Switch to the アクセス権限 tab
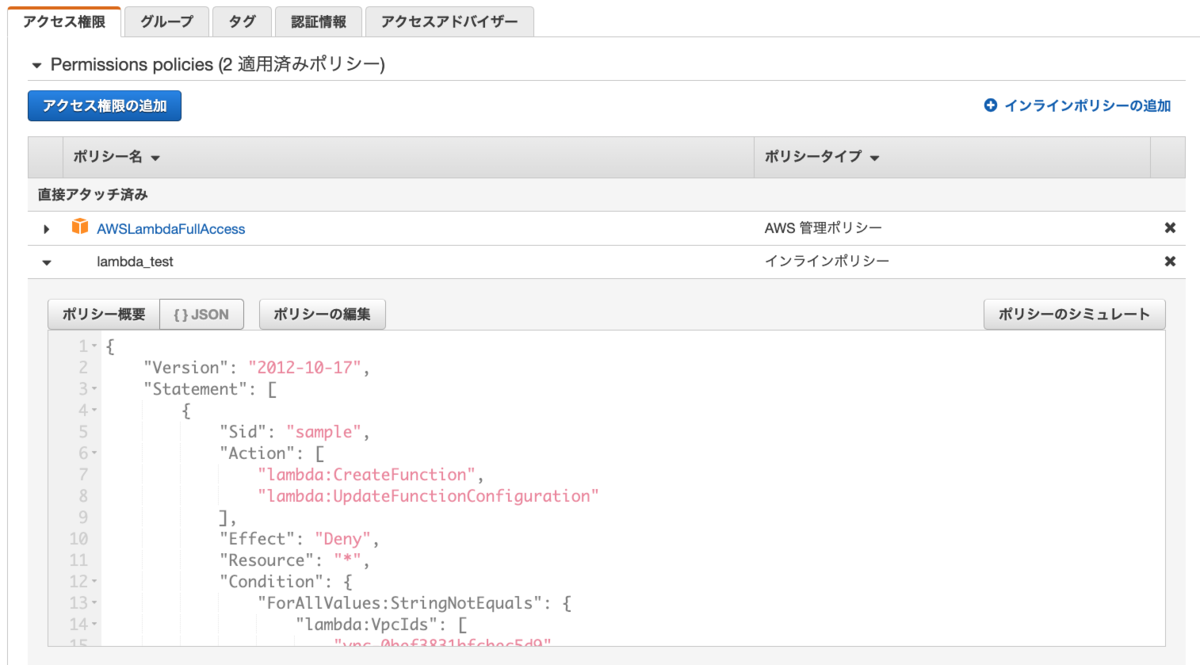The width and height of the screenshot is (1200, 665). tap(64, 21)
